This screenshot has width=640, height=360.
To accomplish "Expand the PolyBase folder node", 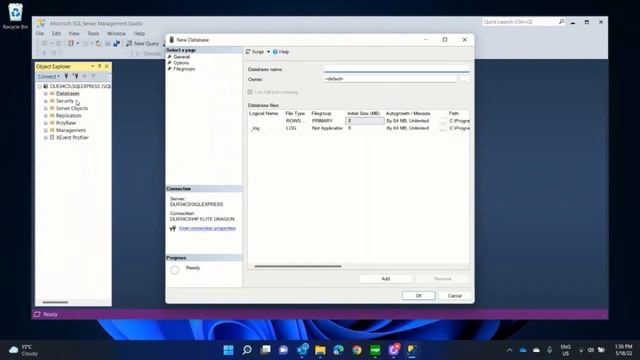I will (46, 123).
